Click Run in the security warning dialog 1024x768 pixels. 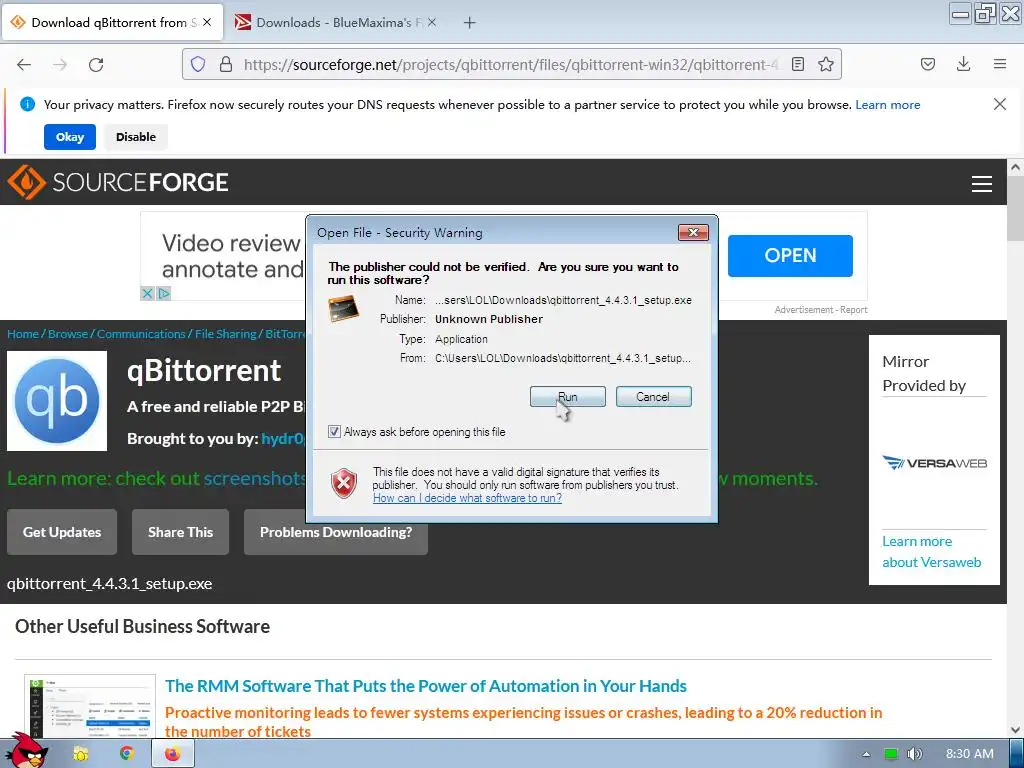tap(567, 396)
